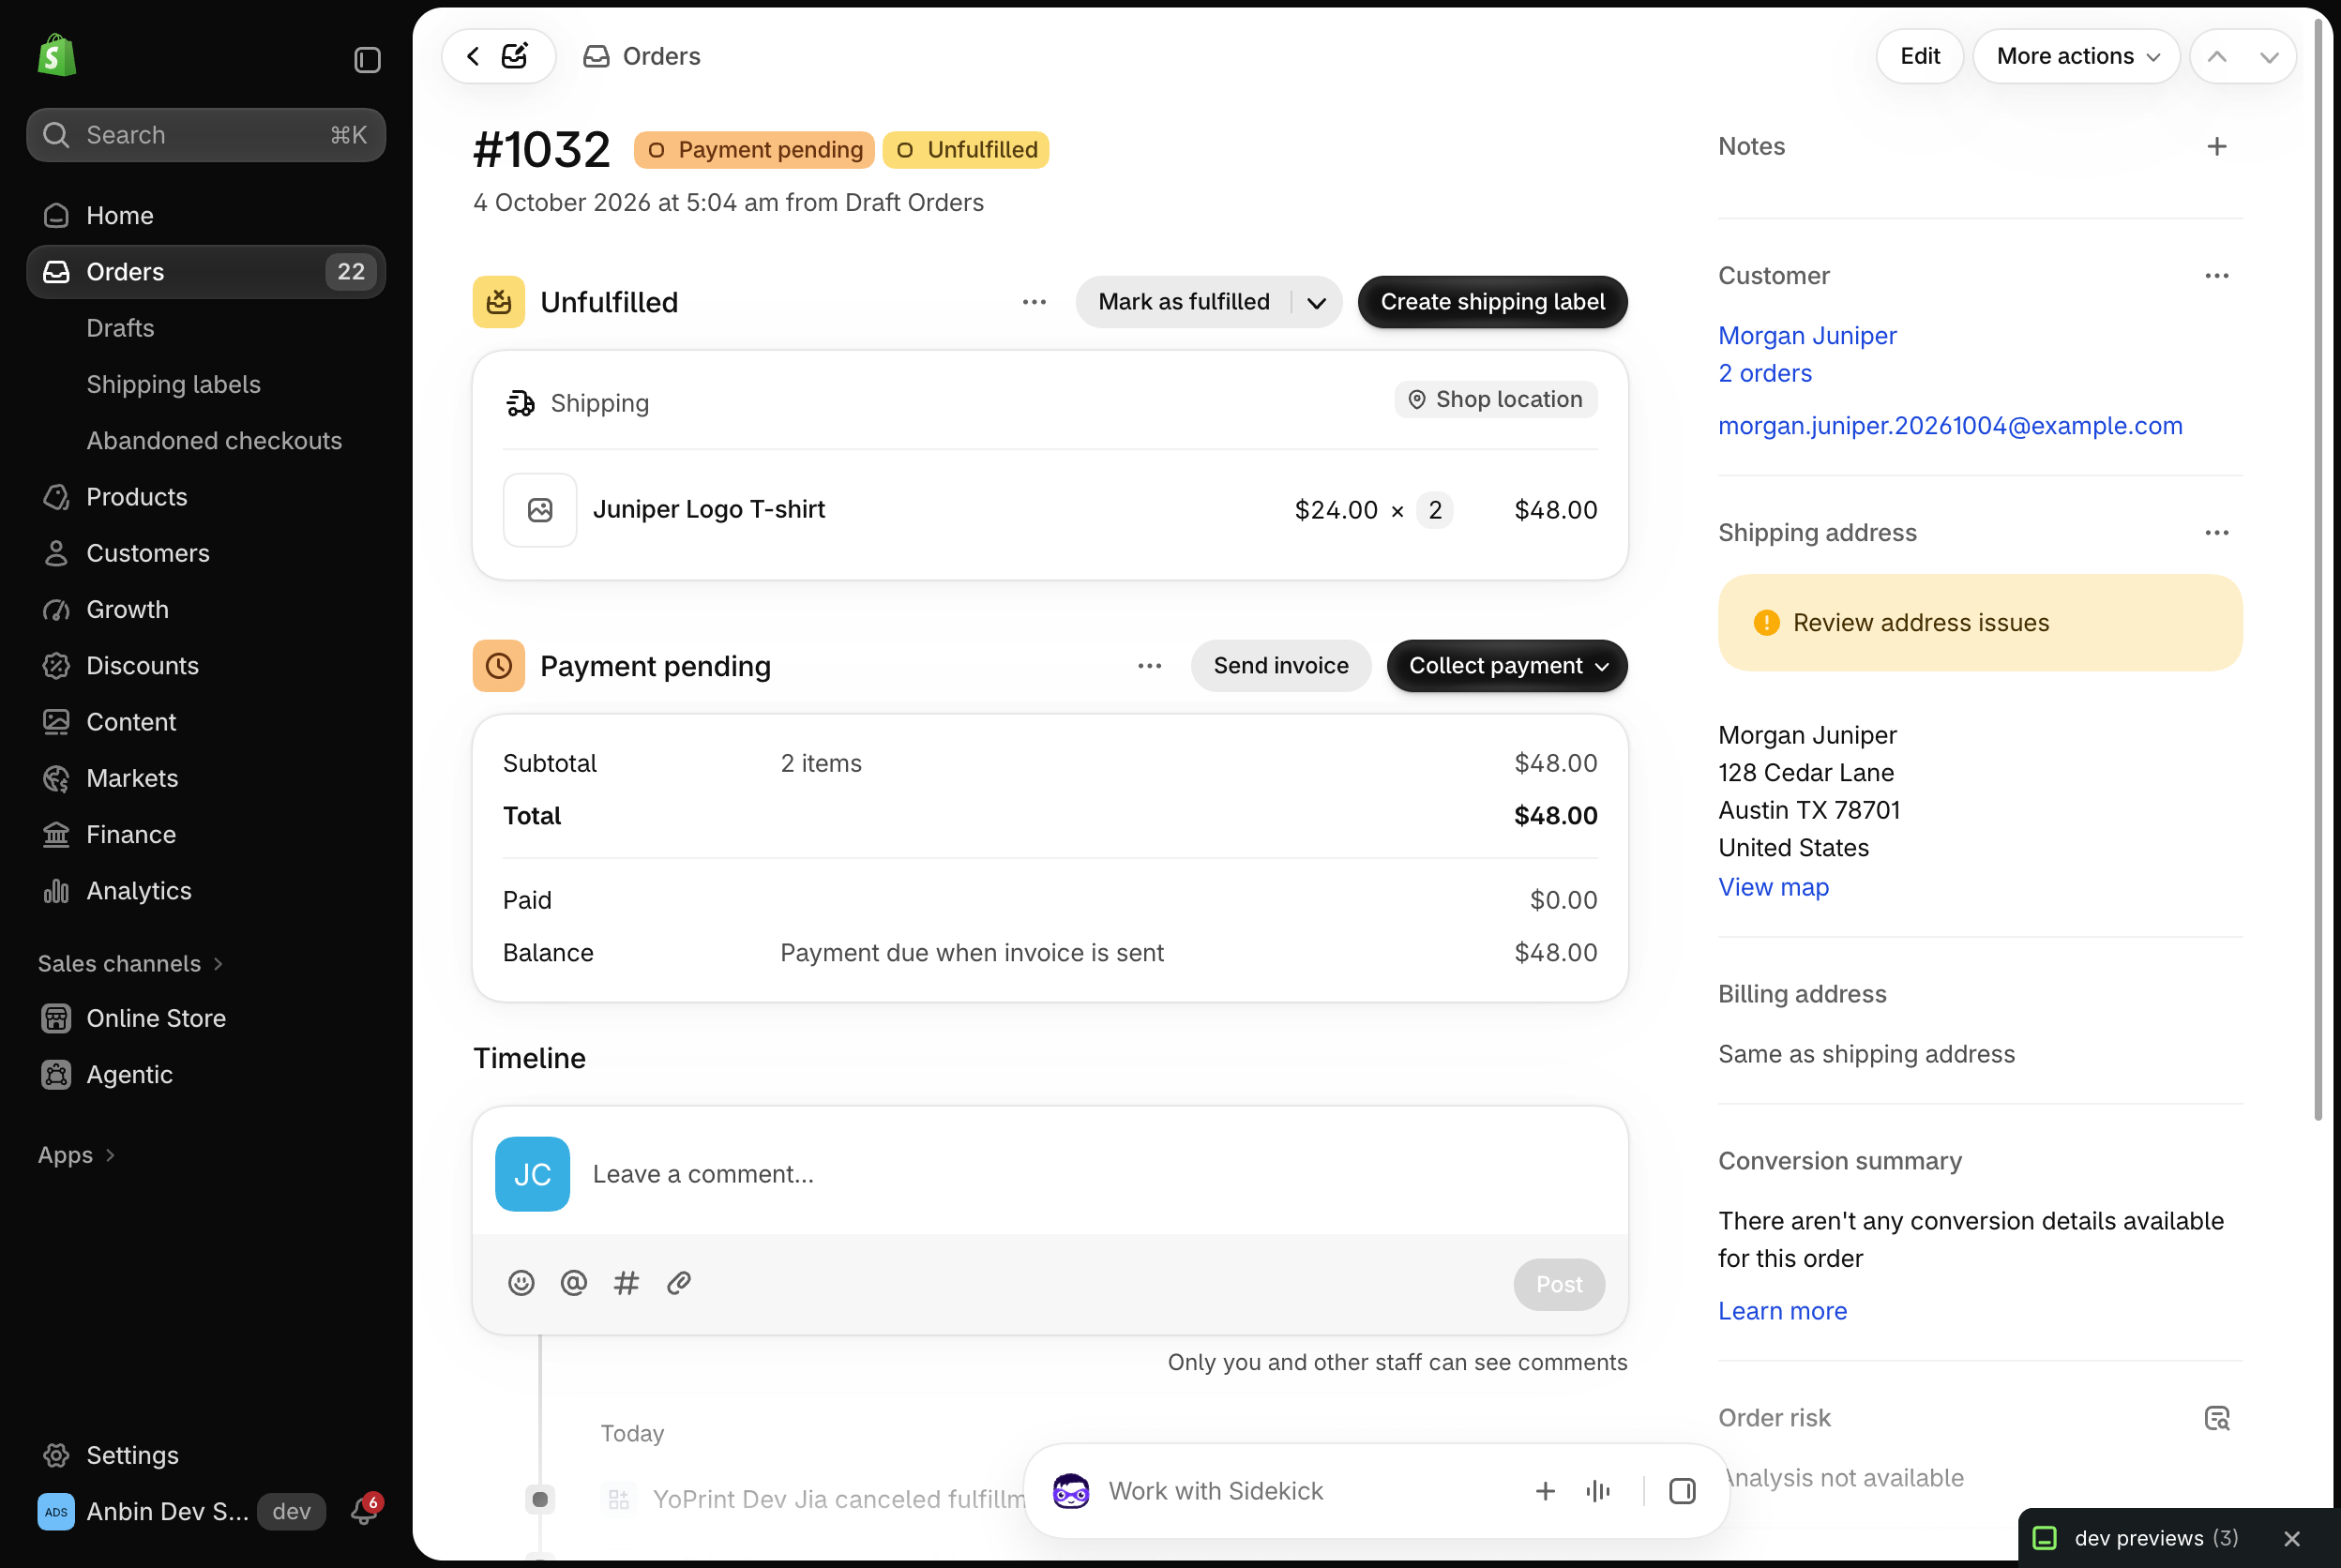Go to the previous order with up chevron
This screenshot has height=1568, width=2341.
(x=2216, y=56)
